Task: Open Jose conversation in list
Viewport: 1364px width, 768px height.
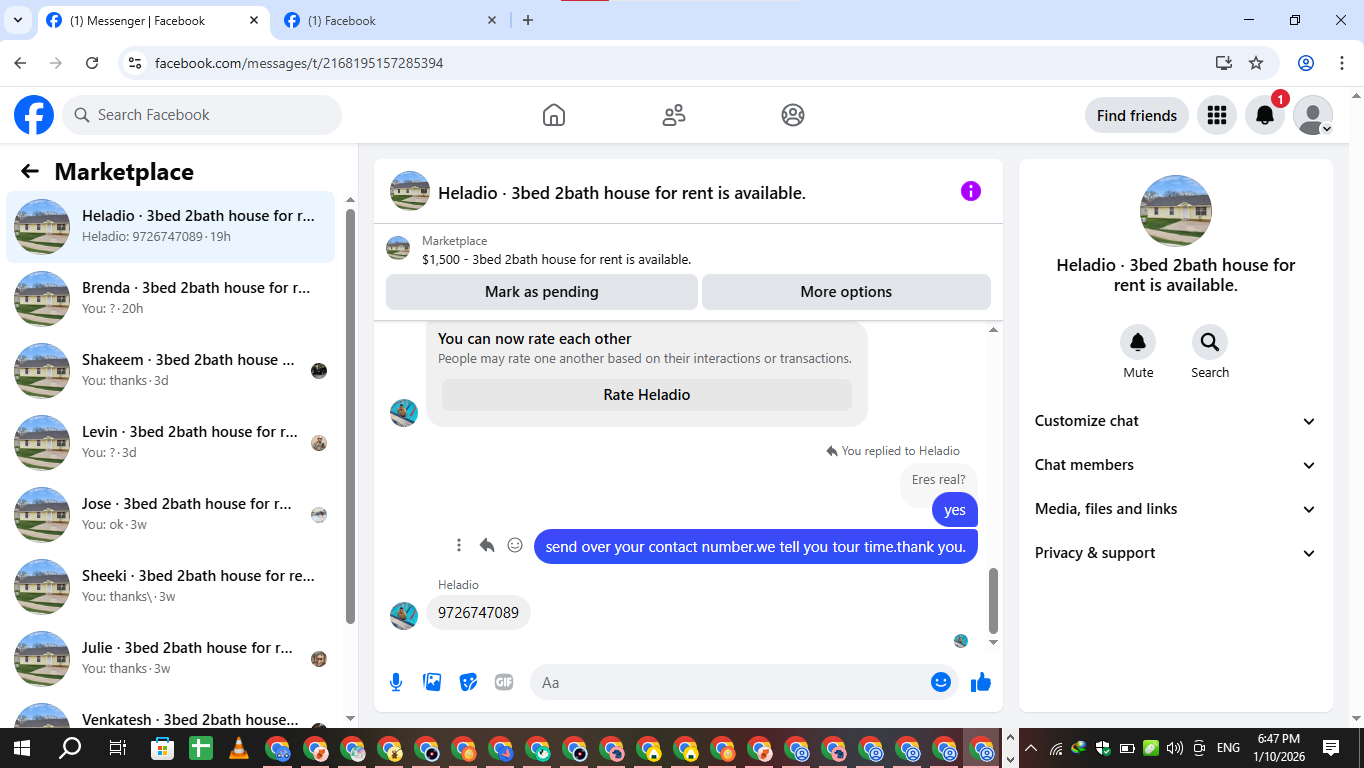Action: [x=171, y=515]
